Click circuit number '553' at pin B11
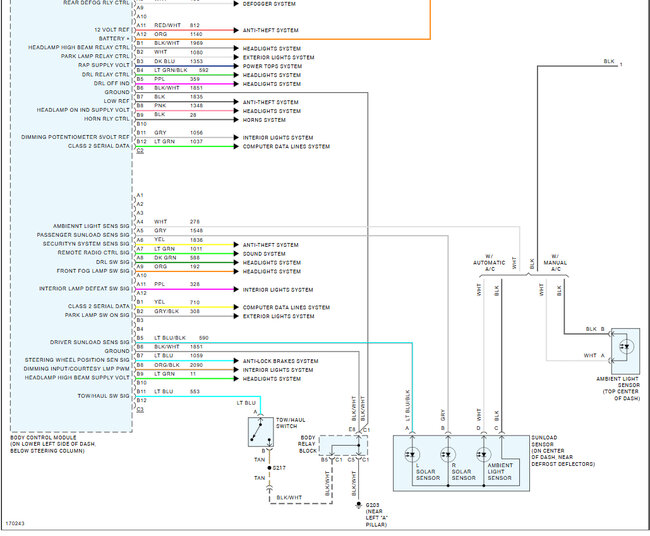This screenshot has width=650, height=536. (195, 391)
